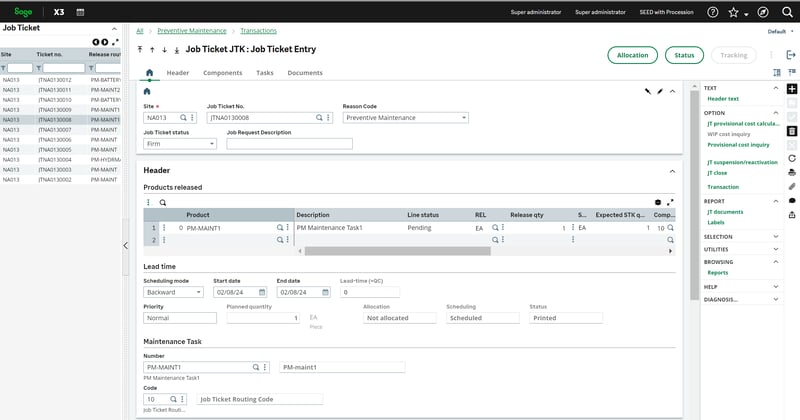This screenshot has width=800, height=420.
Task: Open the Help question mark icon
Action: click(712, 12)
